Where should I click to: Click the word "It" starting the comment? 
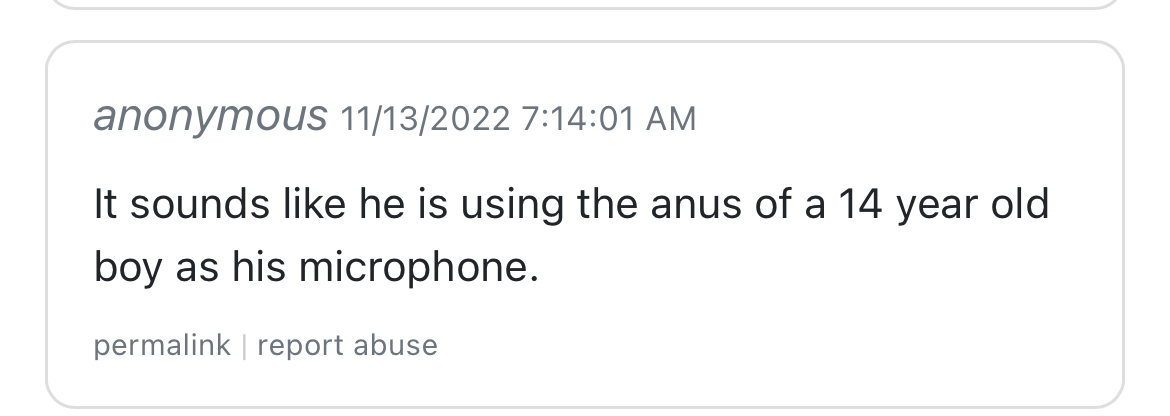click(x=105, y=205)
